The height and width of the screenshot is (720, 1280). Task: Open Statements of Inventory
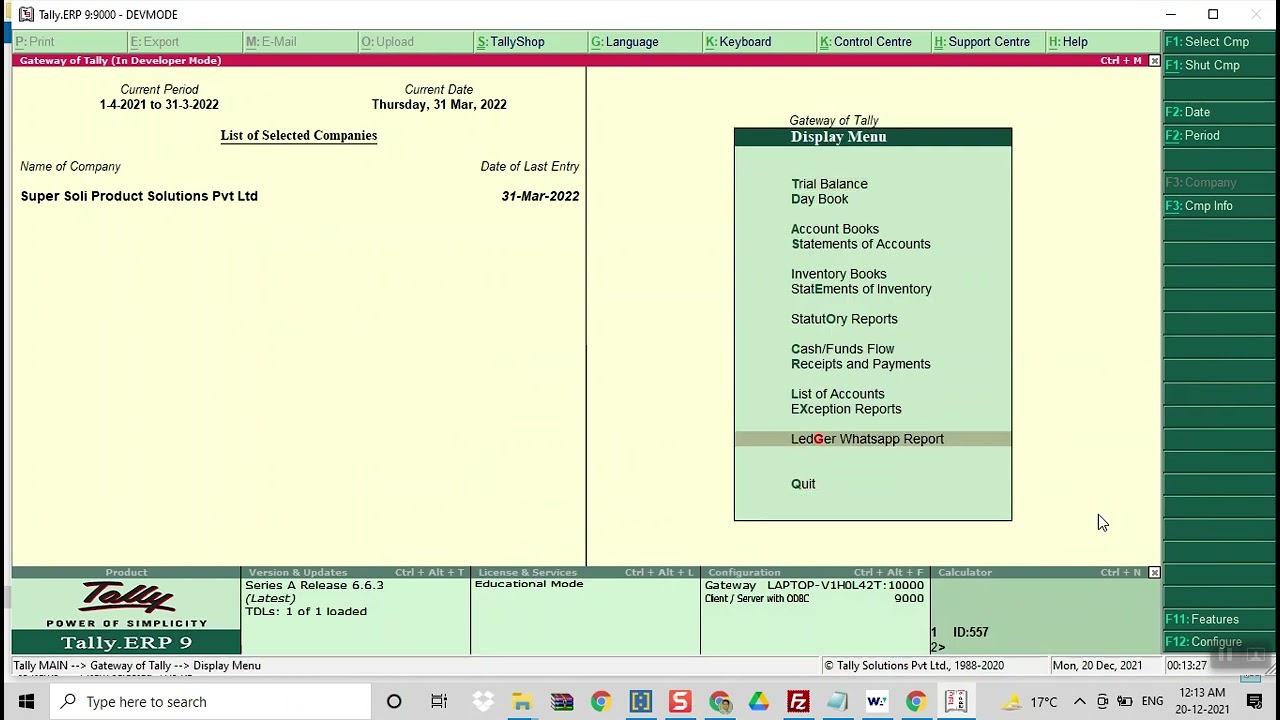click(861, 289)
